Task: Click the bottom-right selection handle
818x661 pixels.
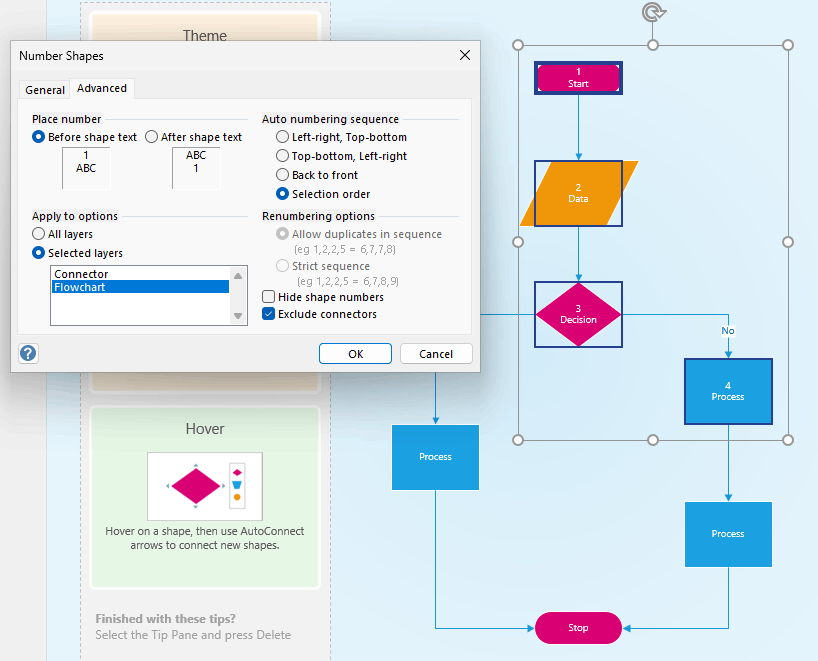Action: click(x=788, y=440)
